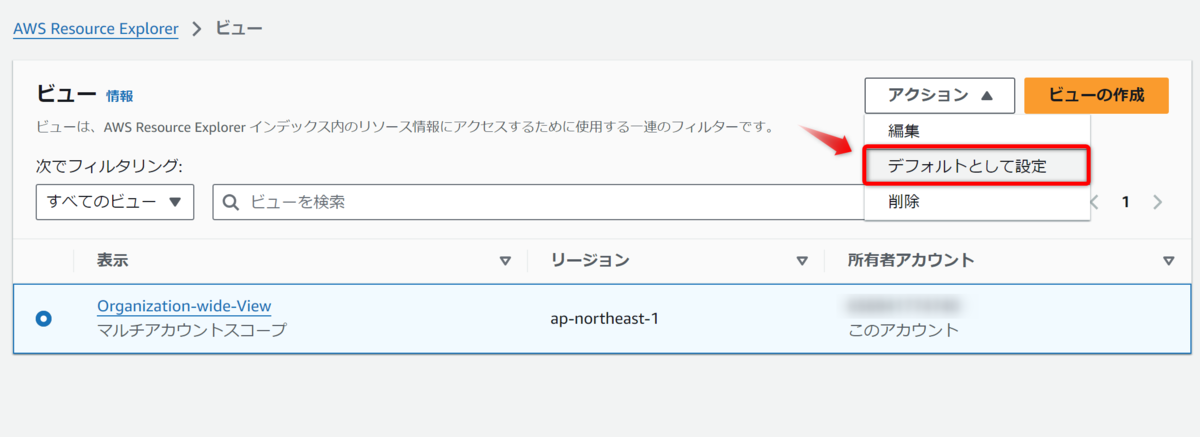Image resolution: width=1200 pixels, height=437 pixels.
Task: Click the 情報 info link
Action: (x=120, y=97)
